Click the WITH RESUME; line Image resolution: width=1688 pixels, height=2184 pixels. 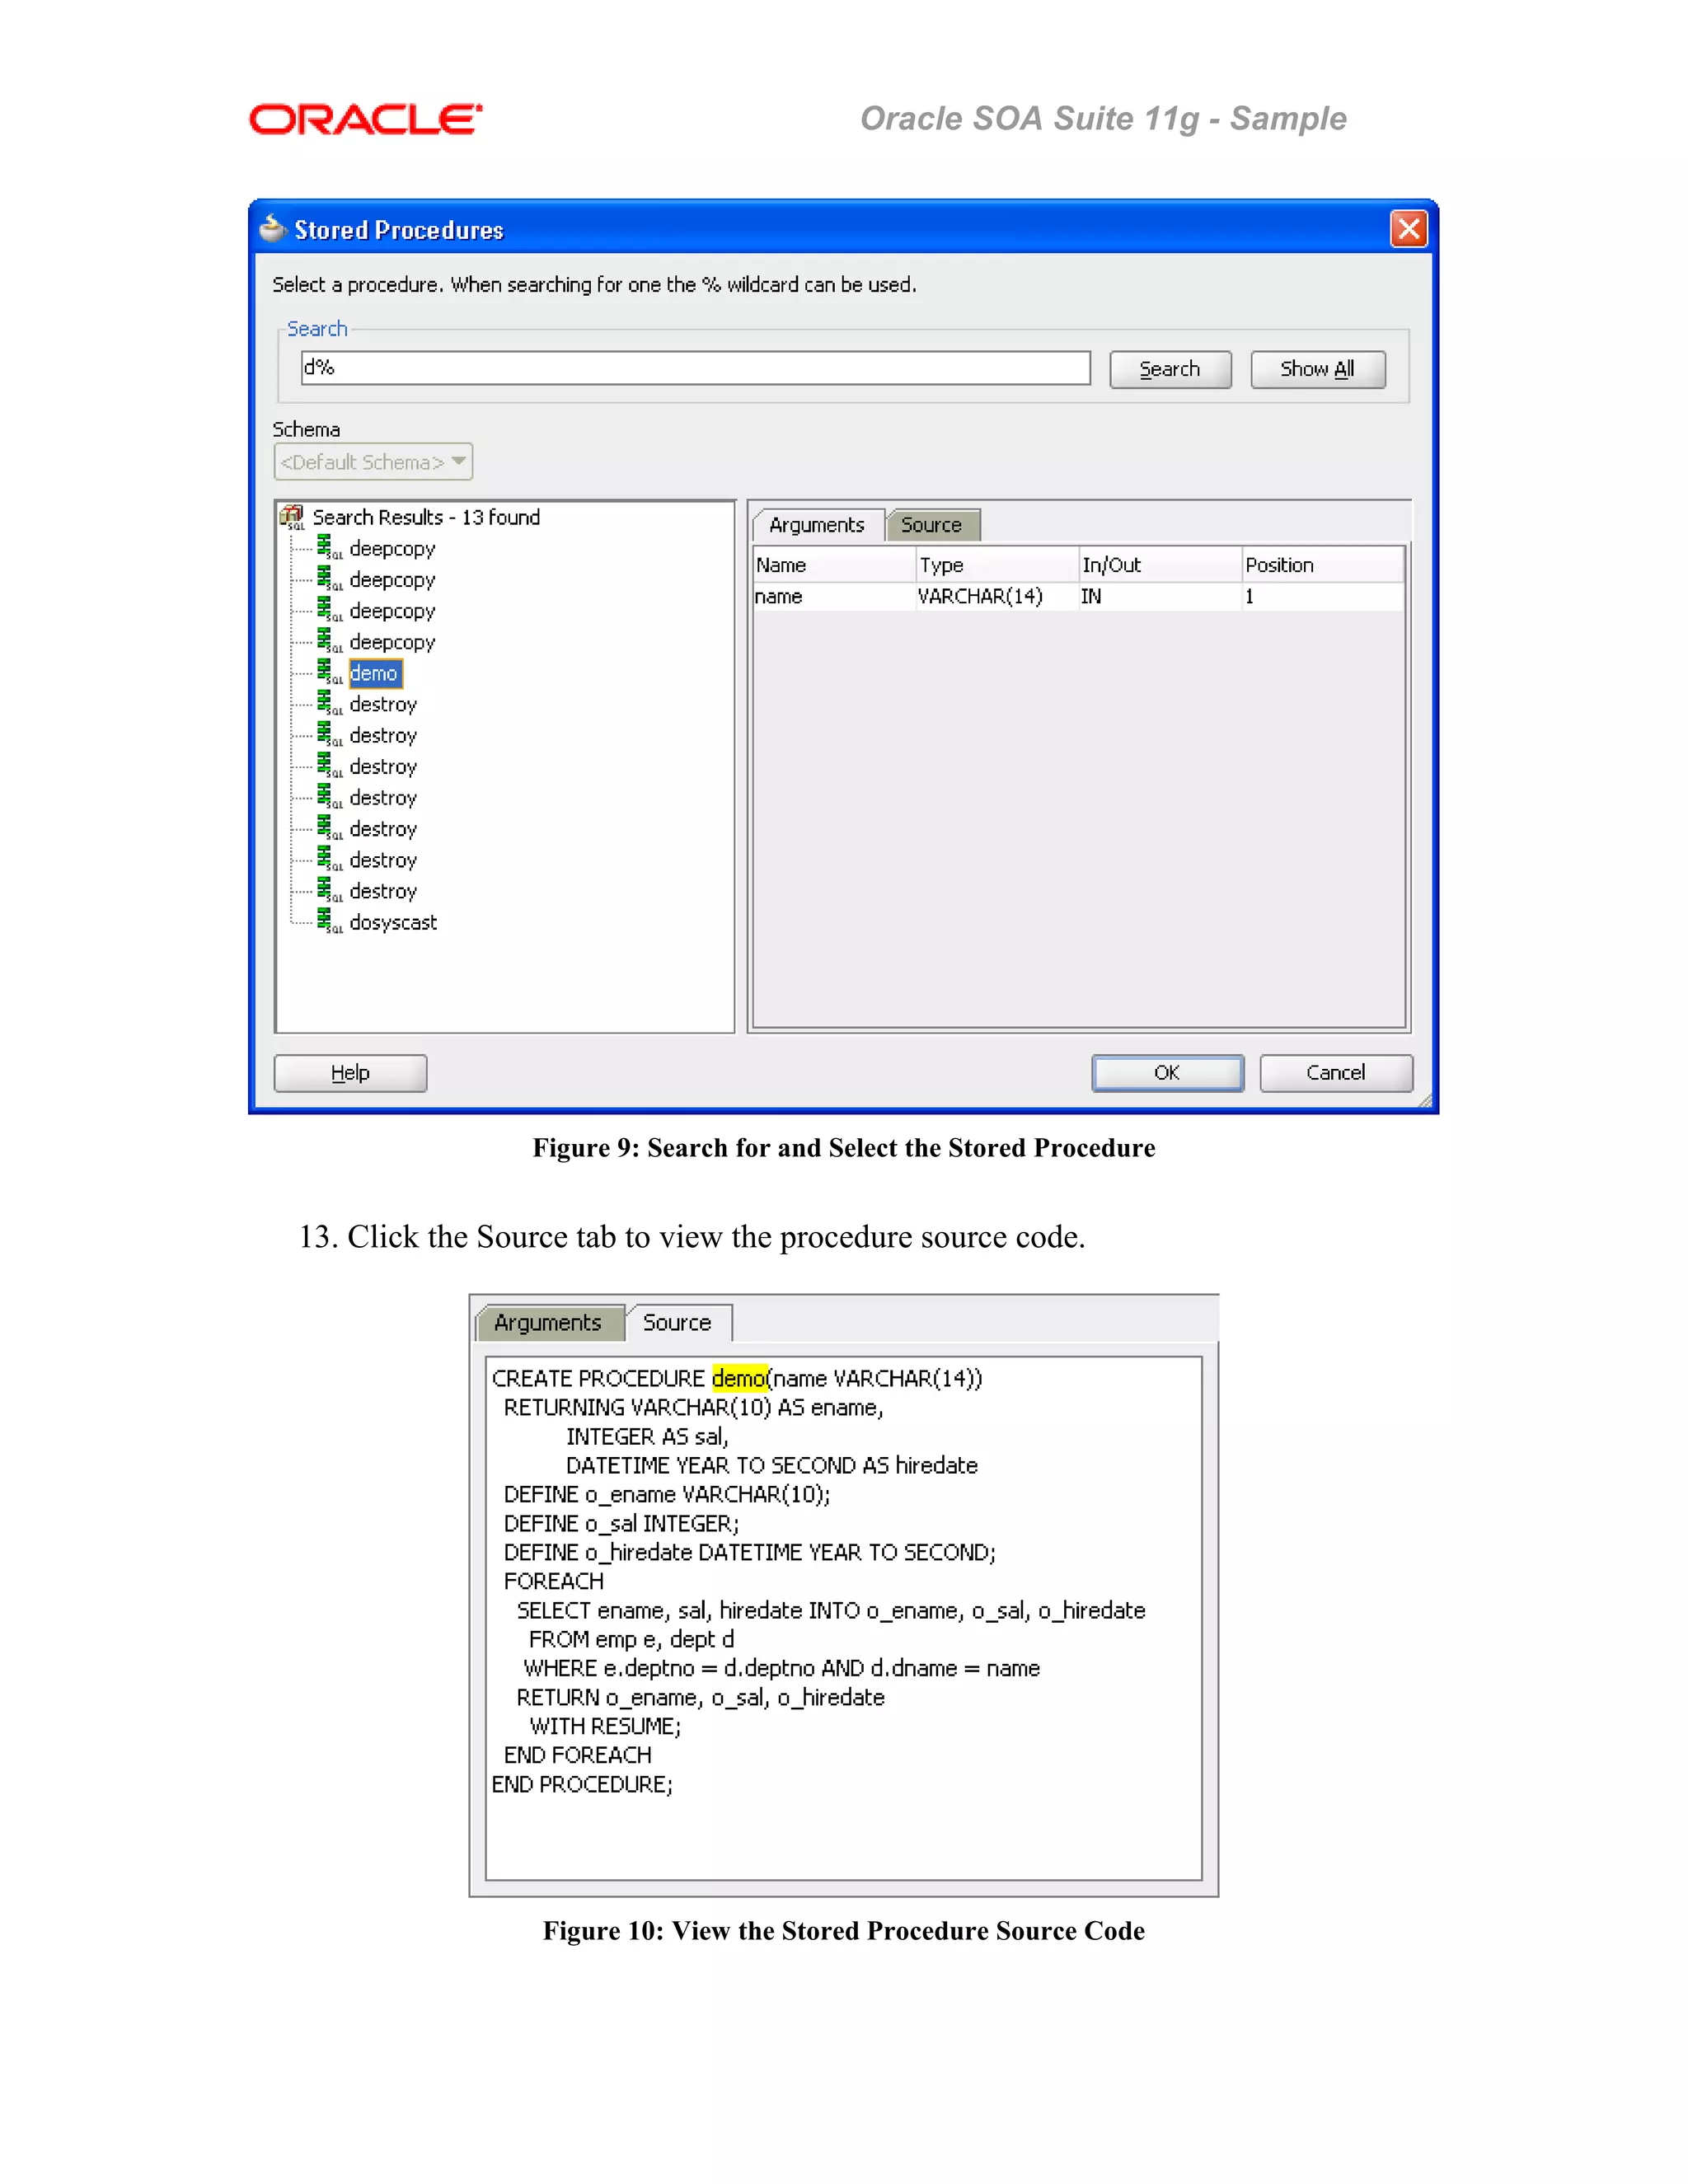click(605, 1727)
